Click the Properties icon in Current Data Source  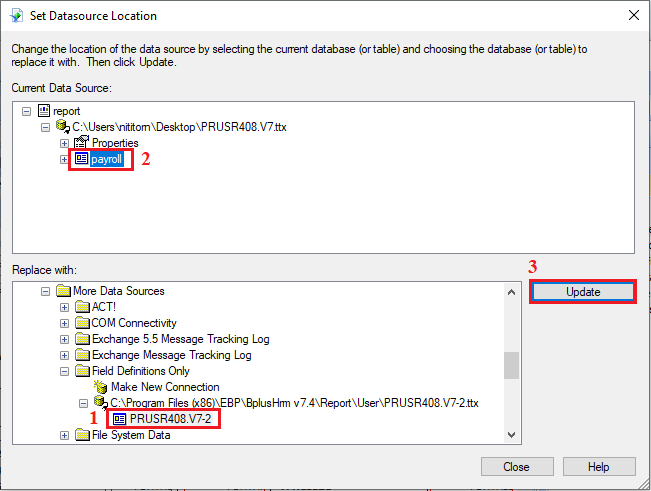pyautogui.click(x=81, y=143)
